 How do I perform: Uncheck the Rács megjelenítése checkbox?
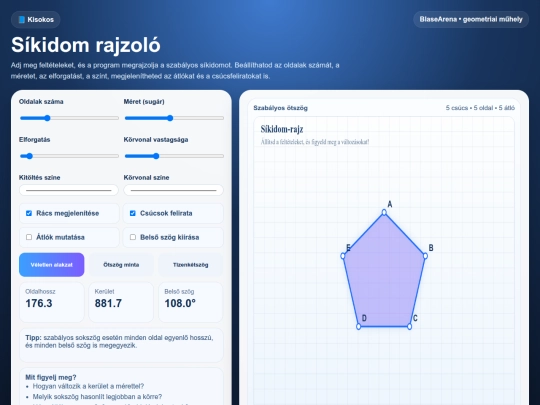coord(29,213)
